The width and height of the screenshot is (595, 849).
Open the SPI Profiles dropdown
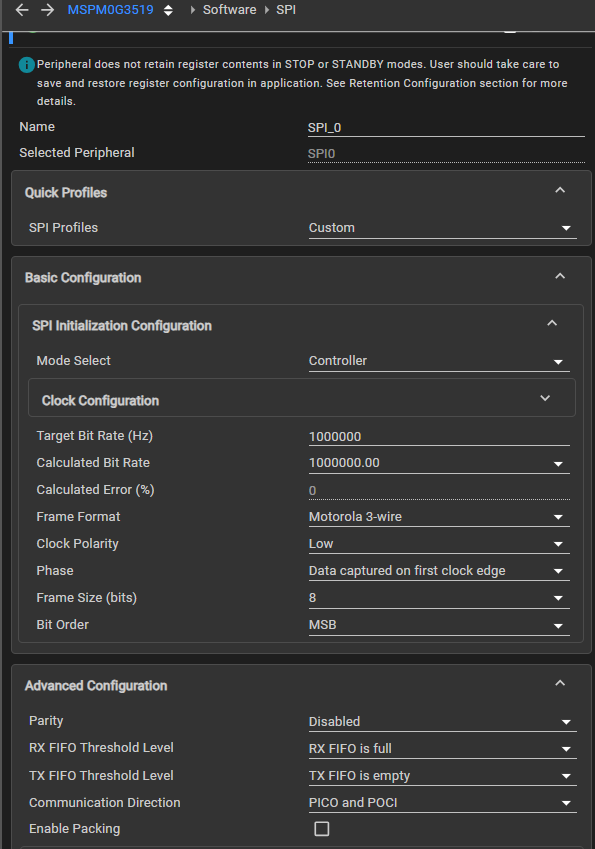tap(442, 228)
